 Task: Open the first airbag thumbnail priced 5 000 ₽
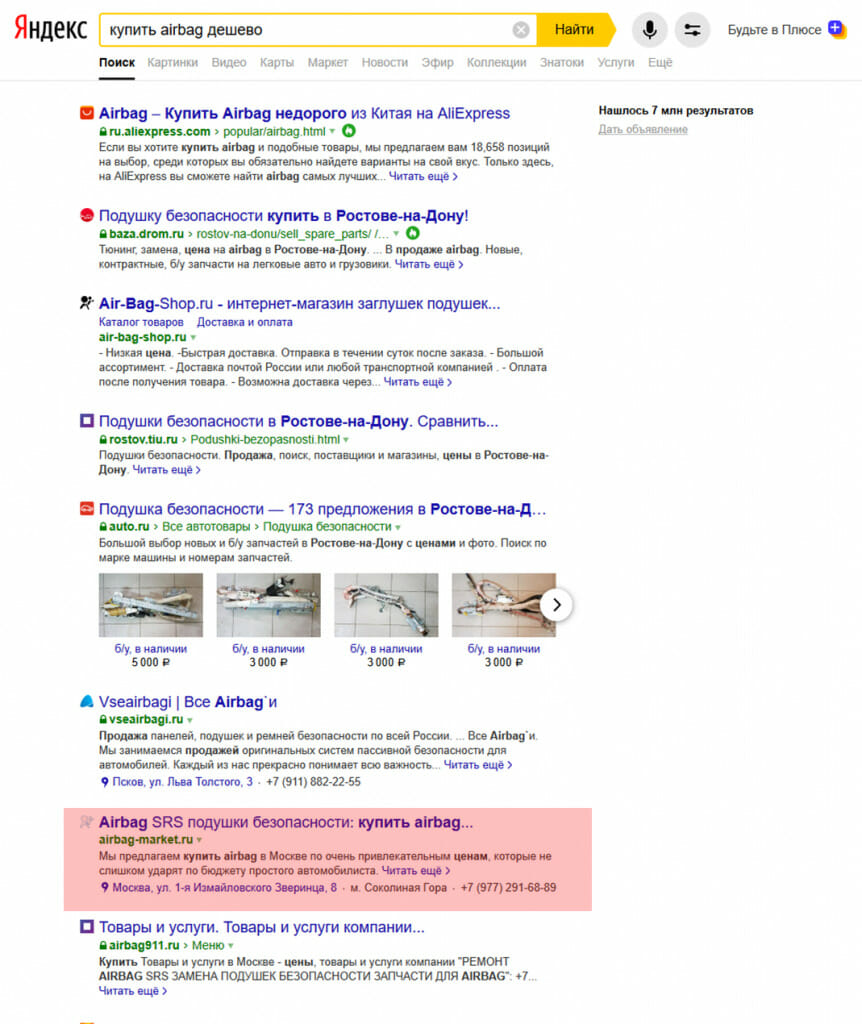coord(151,605)
